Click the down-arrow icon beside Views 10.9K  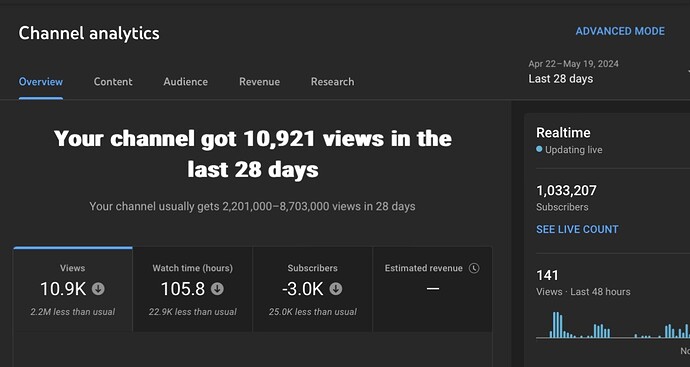(x=98, y=289)
